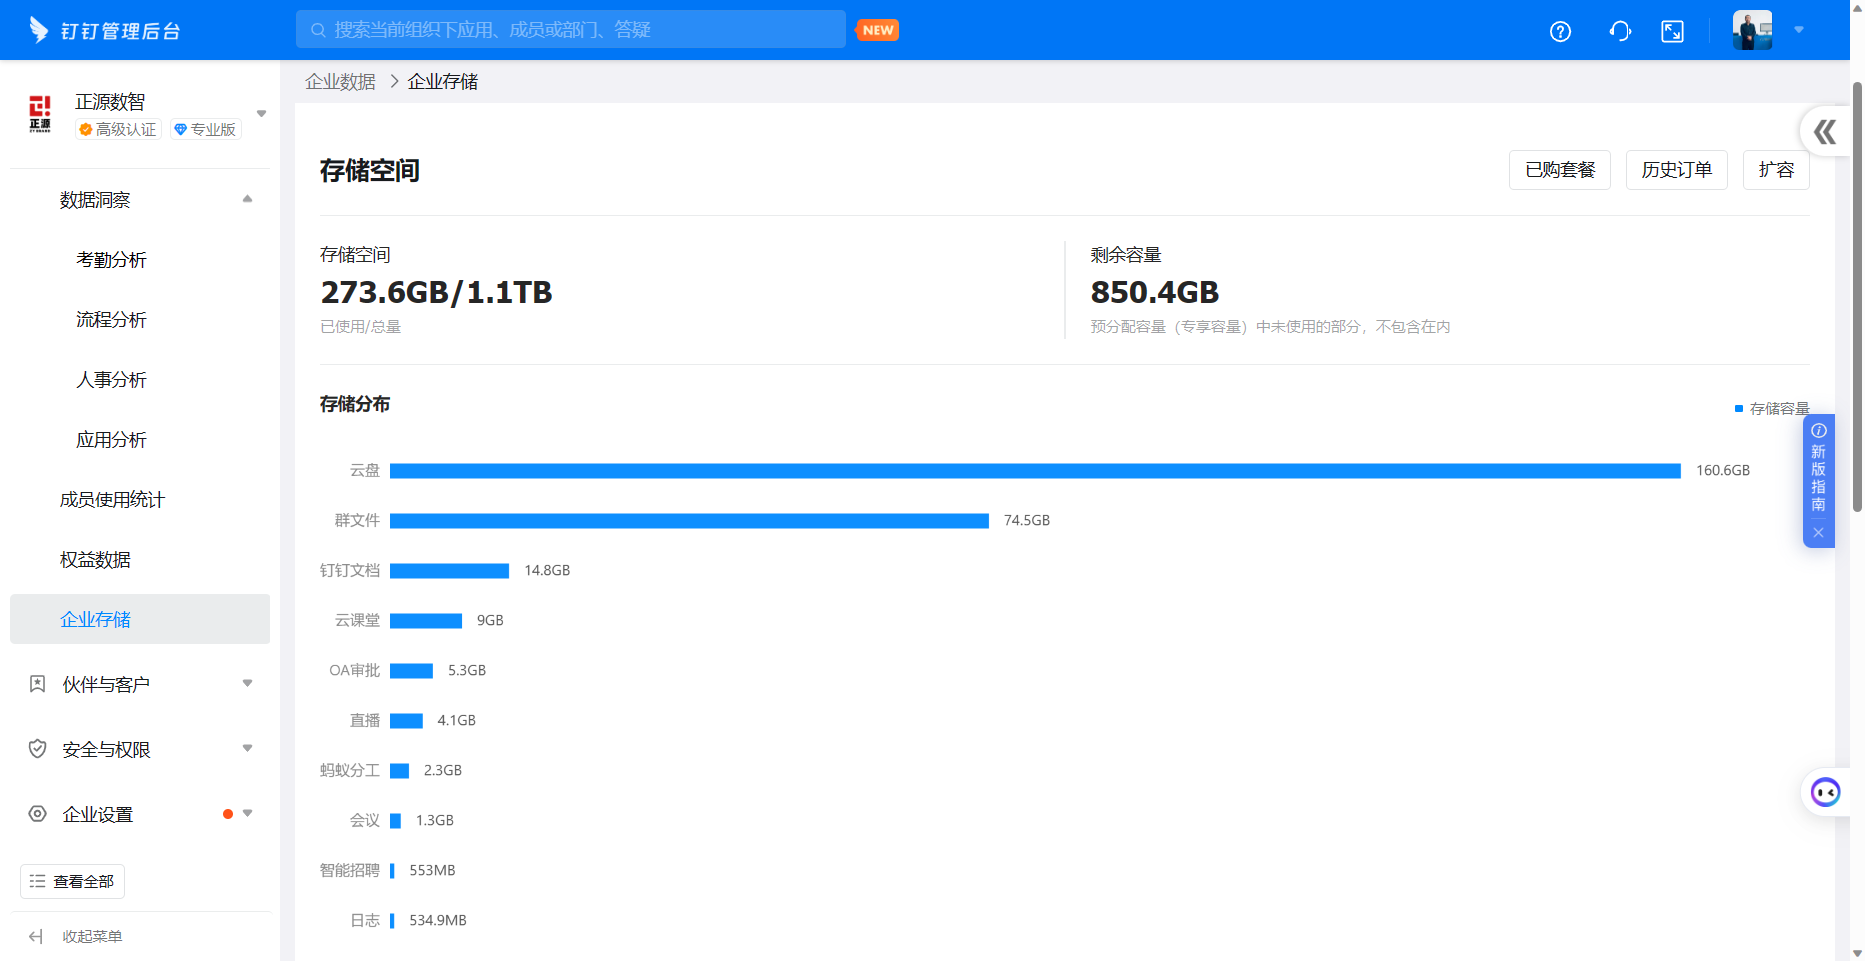Toggle the 存储容量 chart legend
Viewport: 1865px width, 961px height.
coord(1772,409)
